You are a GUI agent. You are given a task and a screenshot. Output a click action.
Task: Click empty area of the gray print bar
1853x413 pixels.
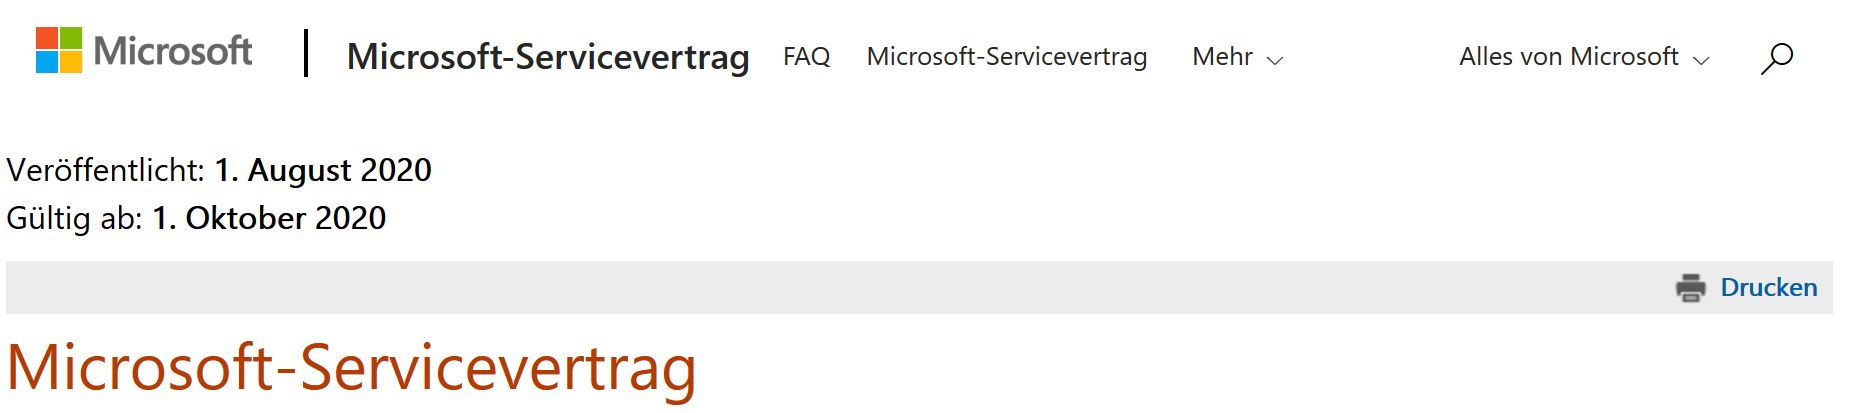coord(800,288)
